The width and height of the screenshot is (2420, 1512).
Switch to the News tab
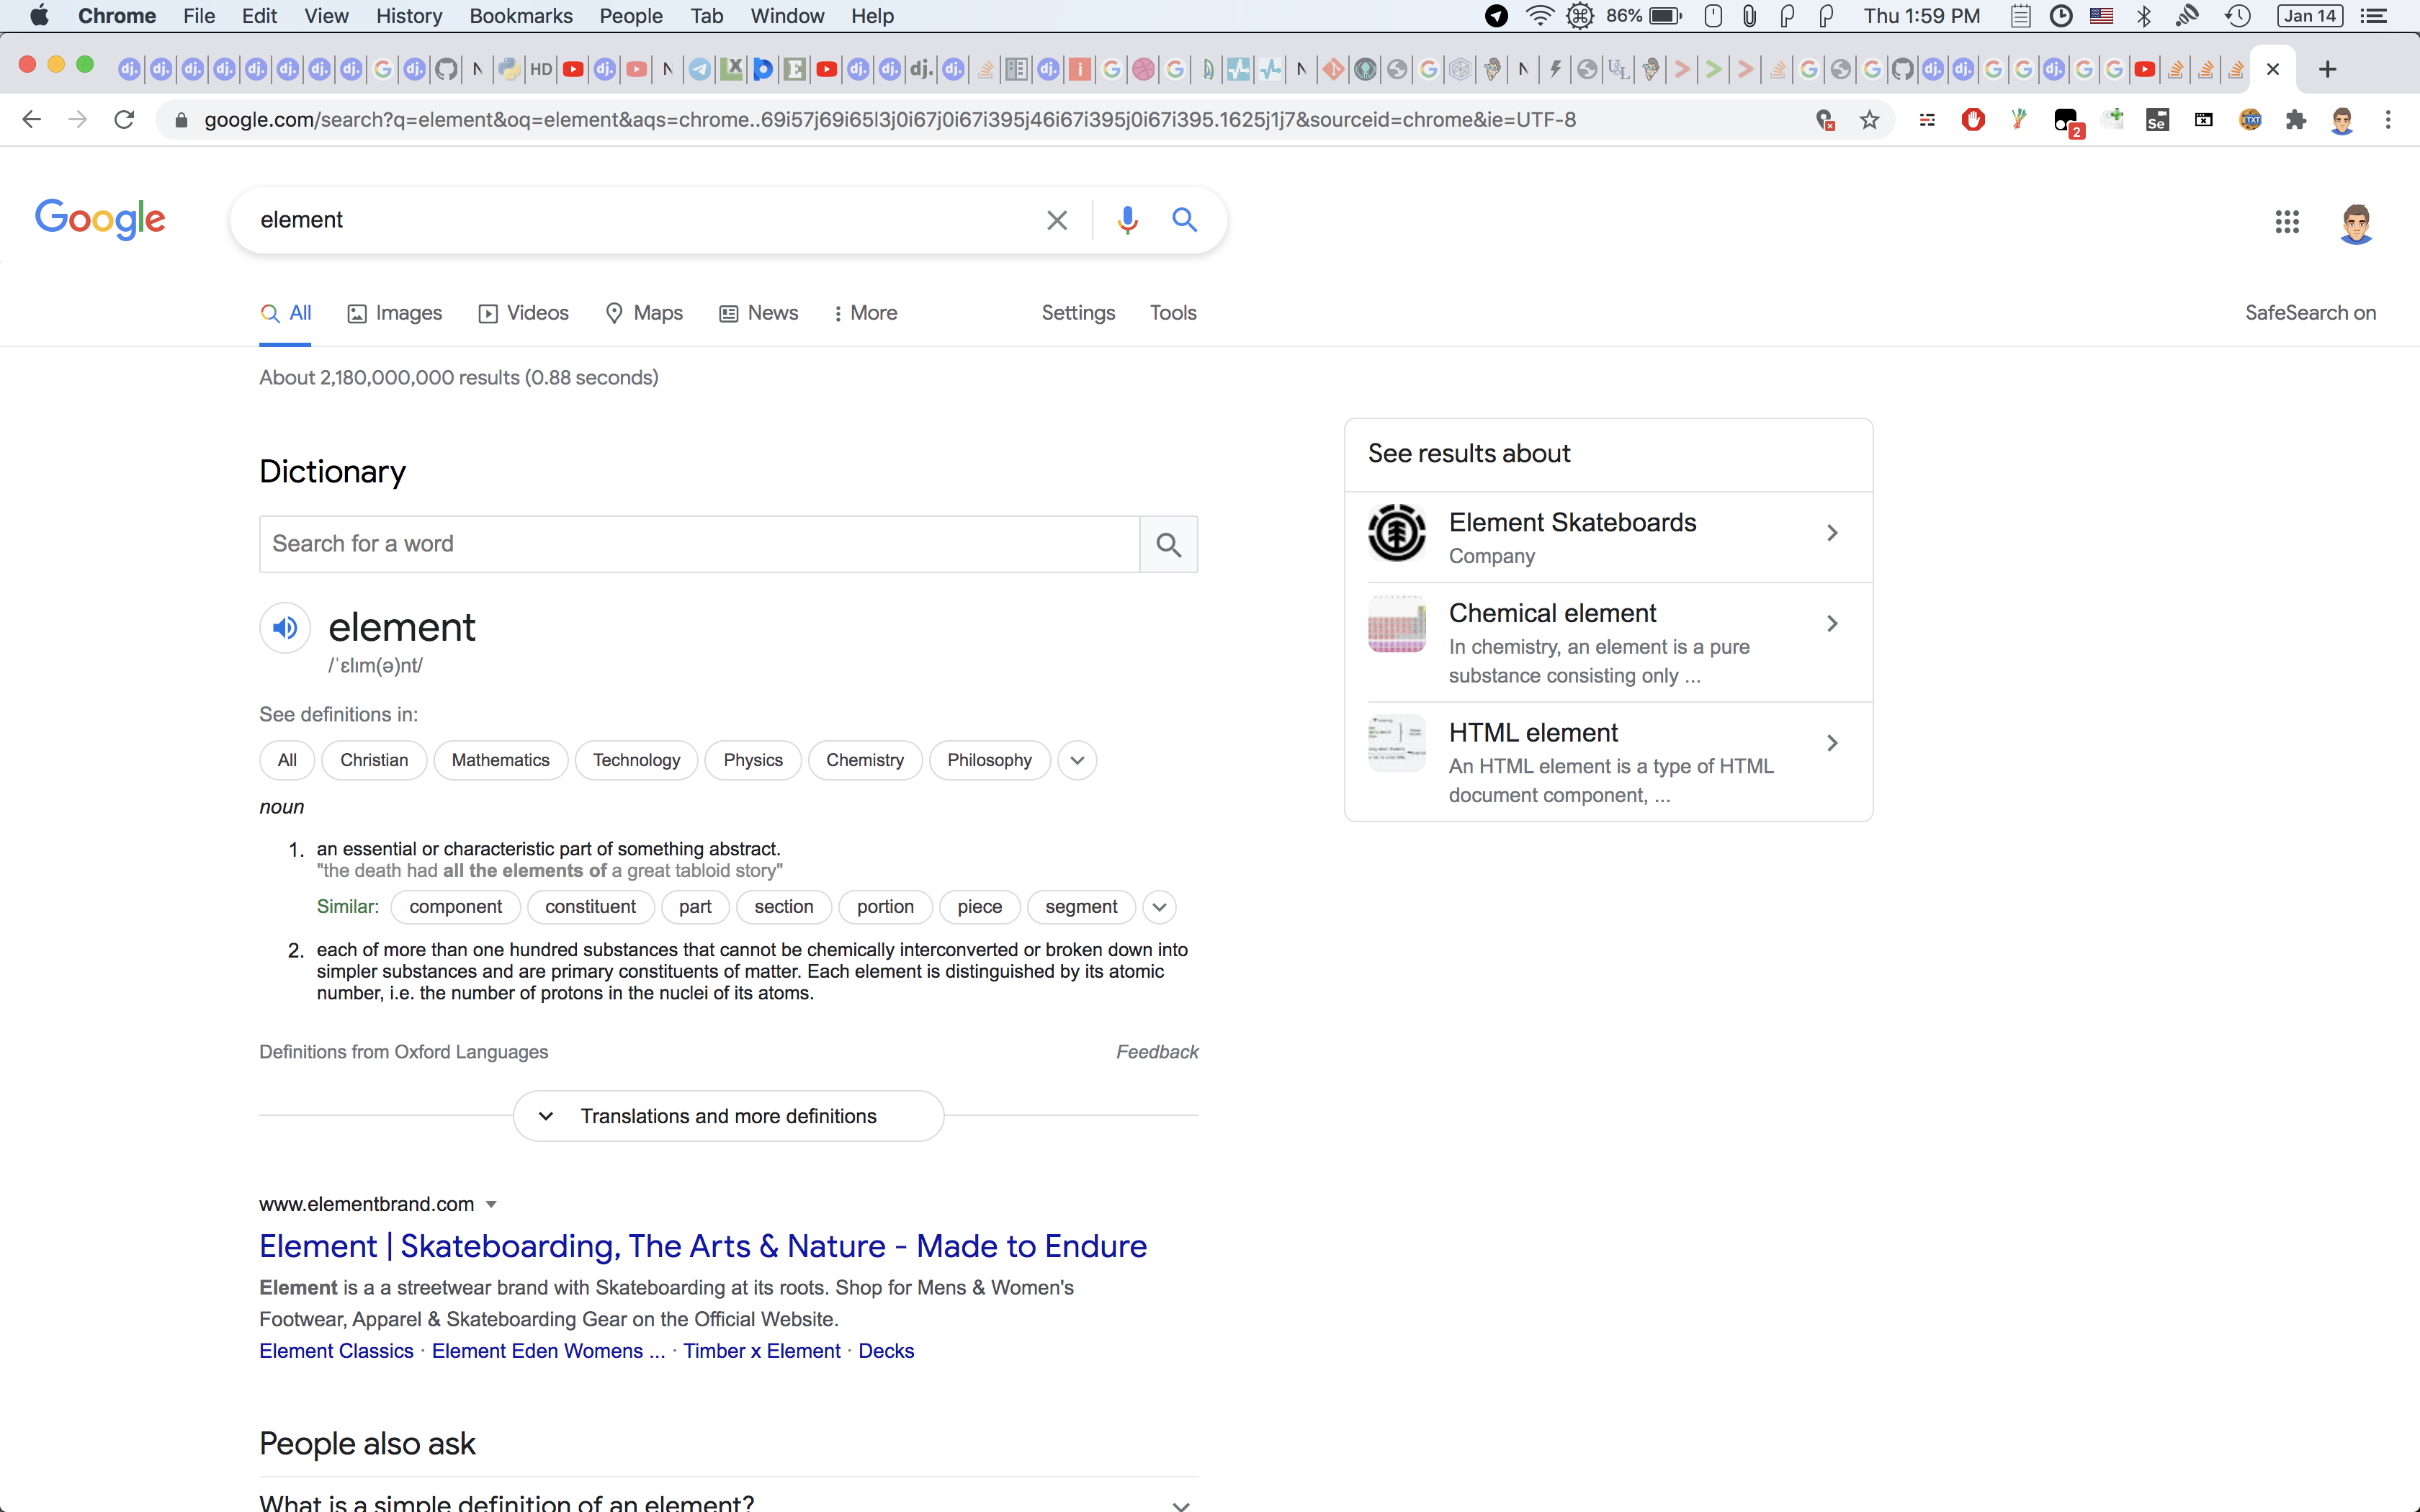tap(758, 313)
